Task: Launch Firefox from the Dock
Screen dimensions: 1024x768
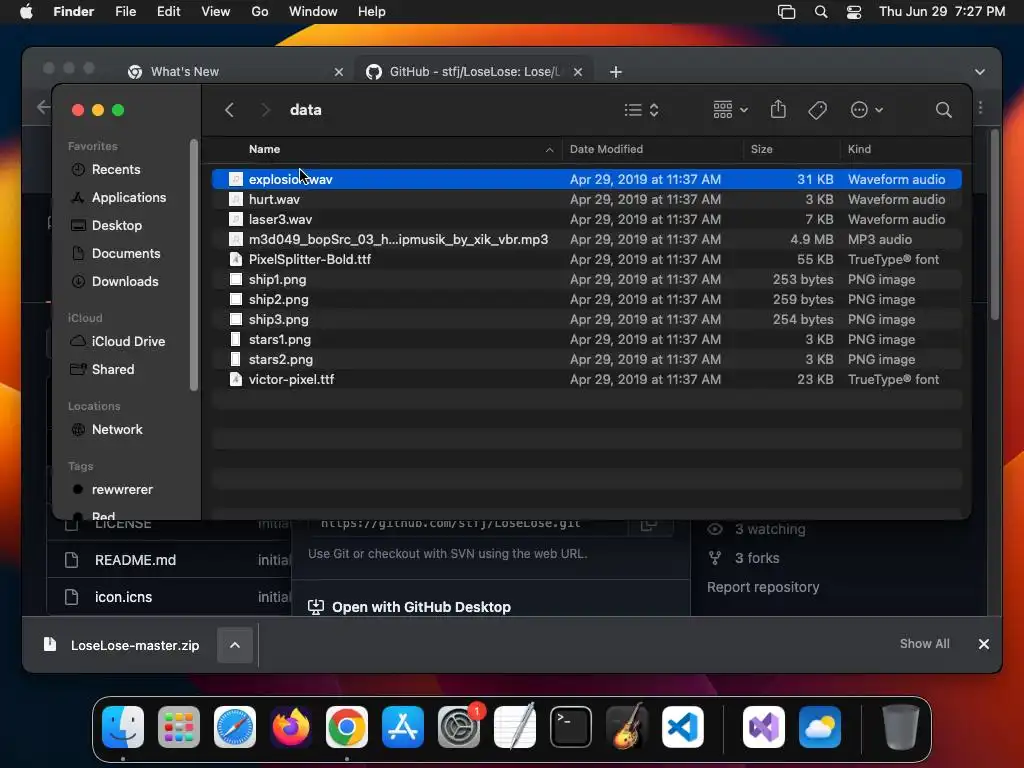Action: (291, 727)
